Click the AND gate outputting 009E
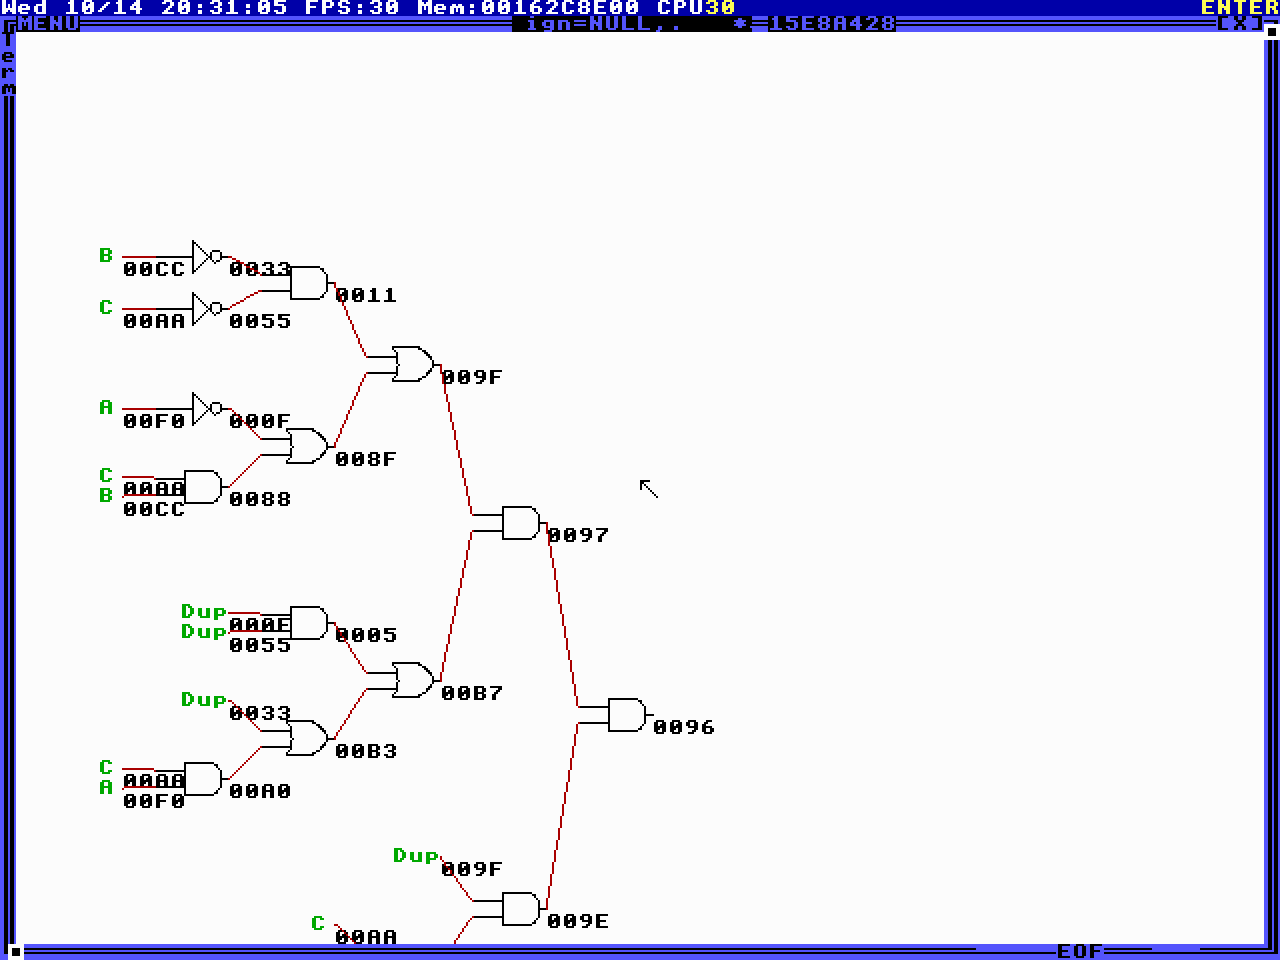 [522, 909]
